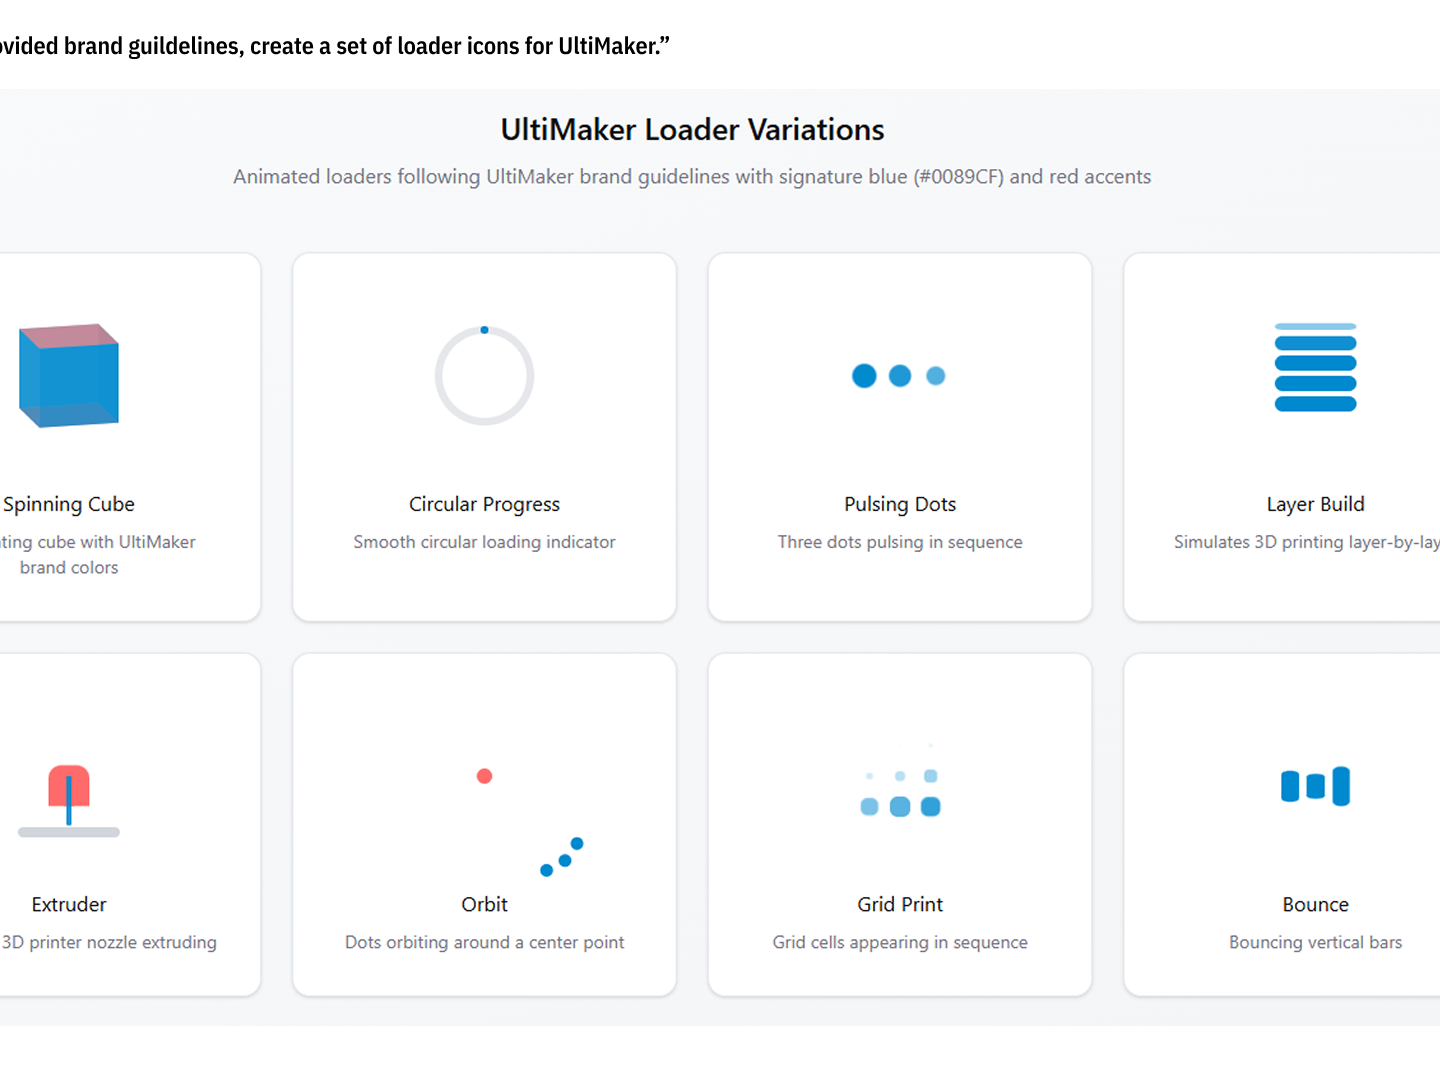The image size is (1440, 1080).
Task: Click the "Grid Print" card title
Action: tap(900, 904)
